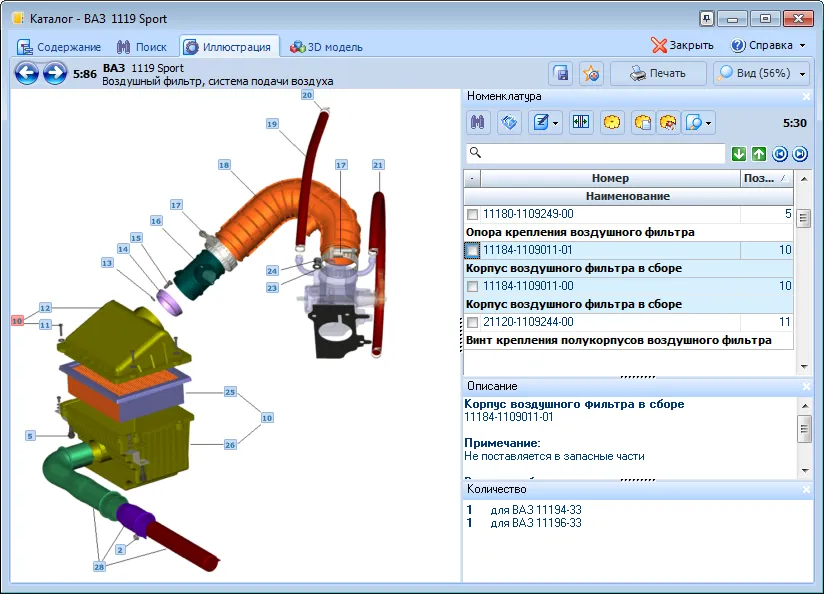The width and height of the screenshot is (824, 594).
Task: Click the yellow gear with page icon
Action: click(643, 122)
